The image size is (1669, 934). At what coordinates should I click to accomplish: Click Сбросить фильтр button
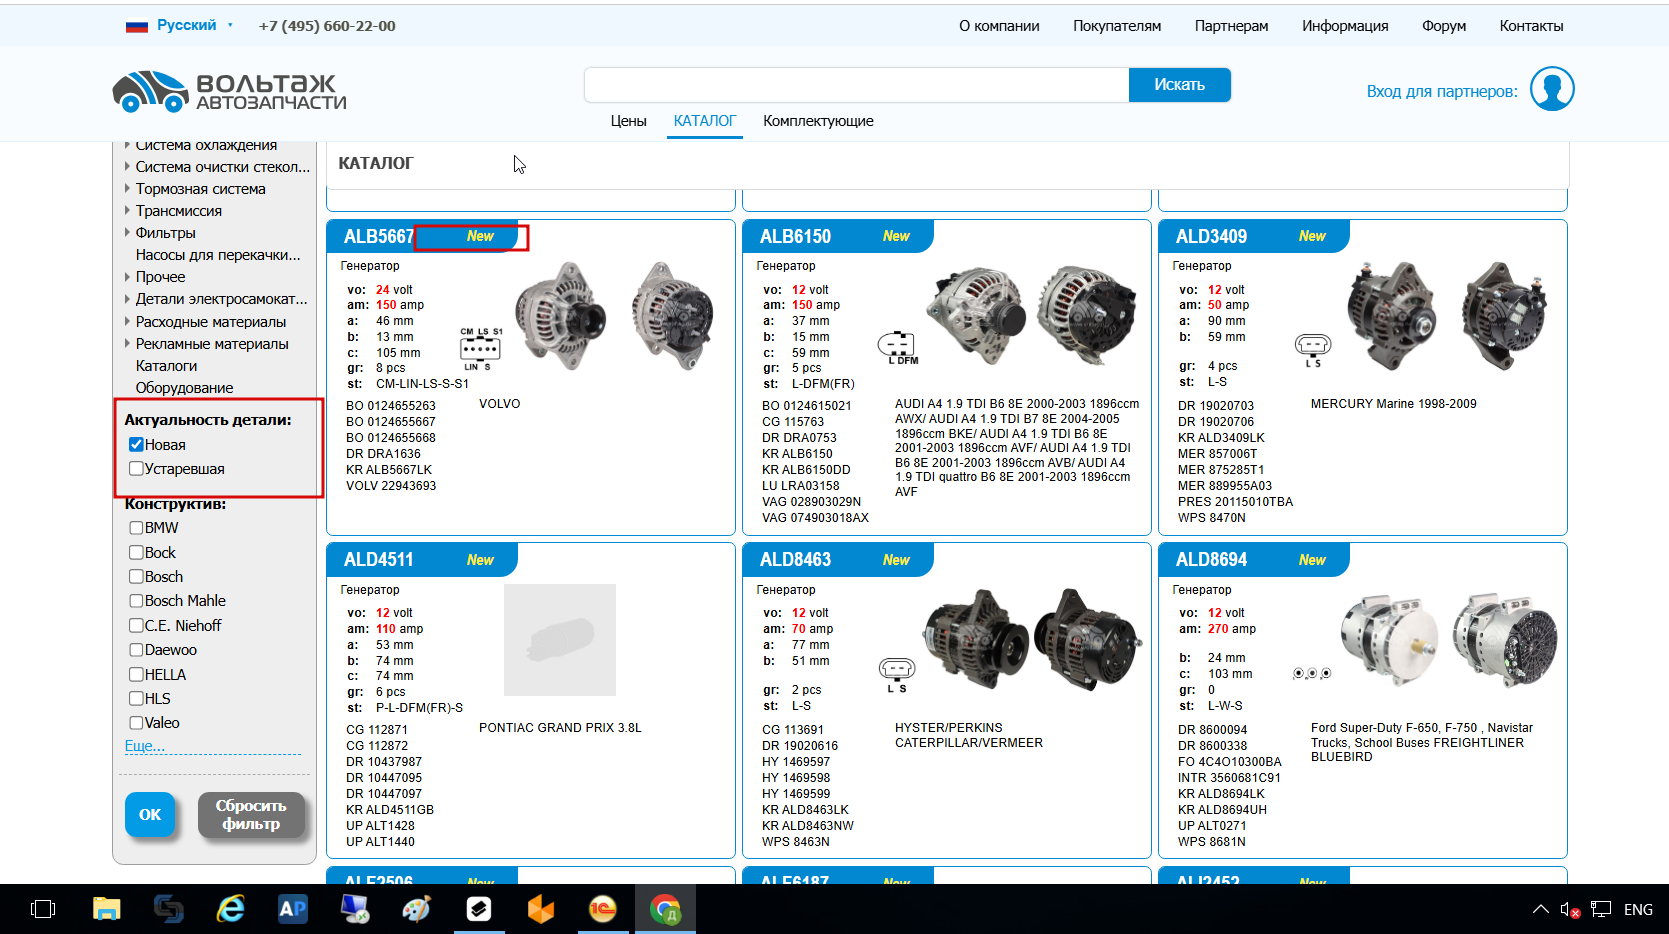[251, 815]
